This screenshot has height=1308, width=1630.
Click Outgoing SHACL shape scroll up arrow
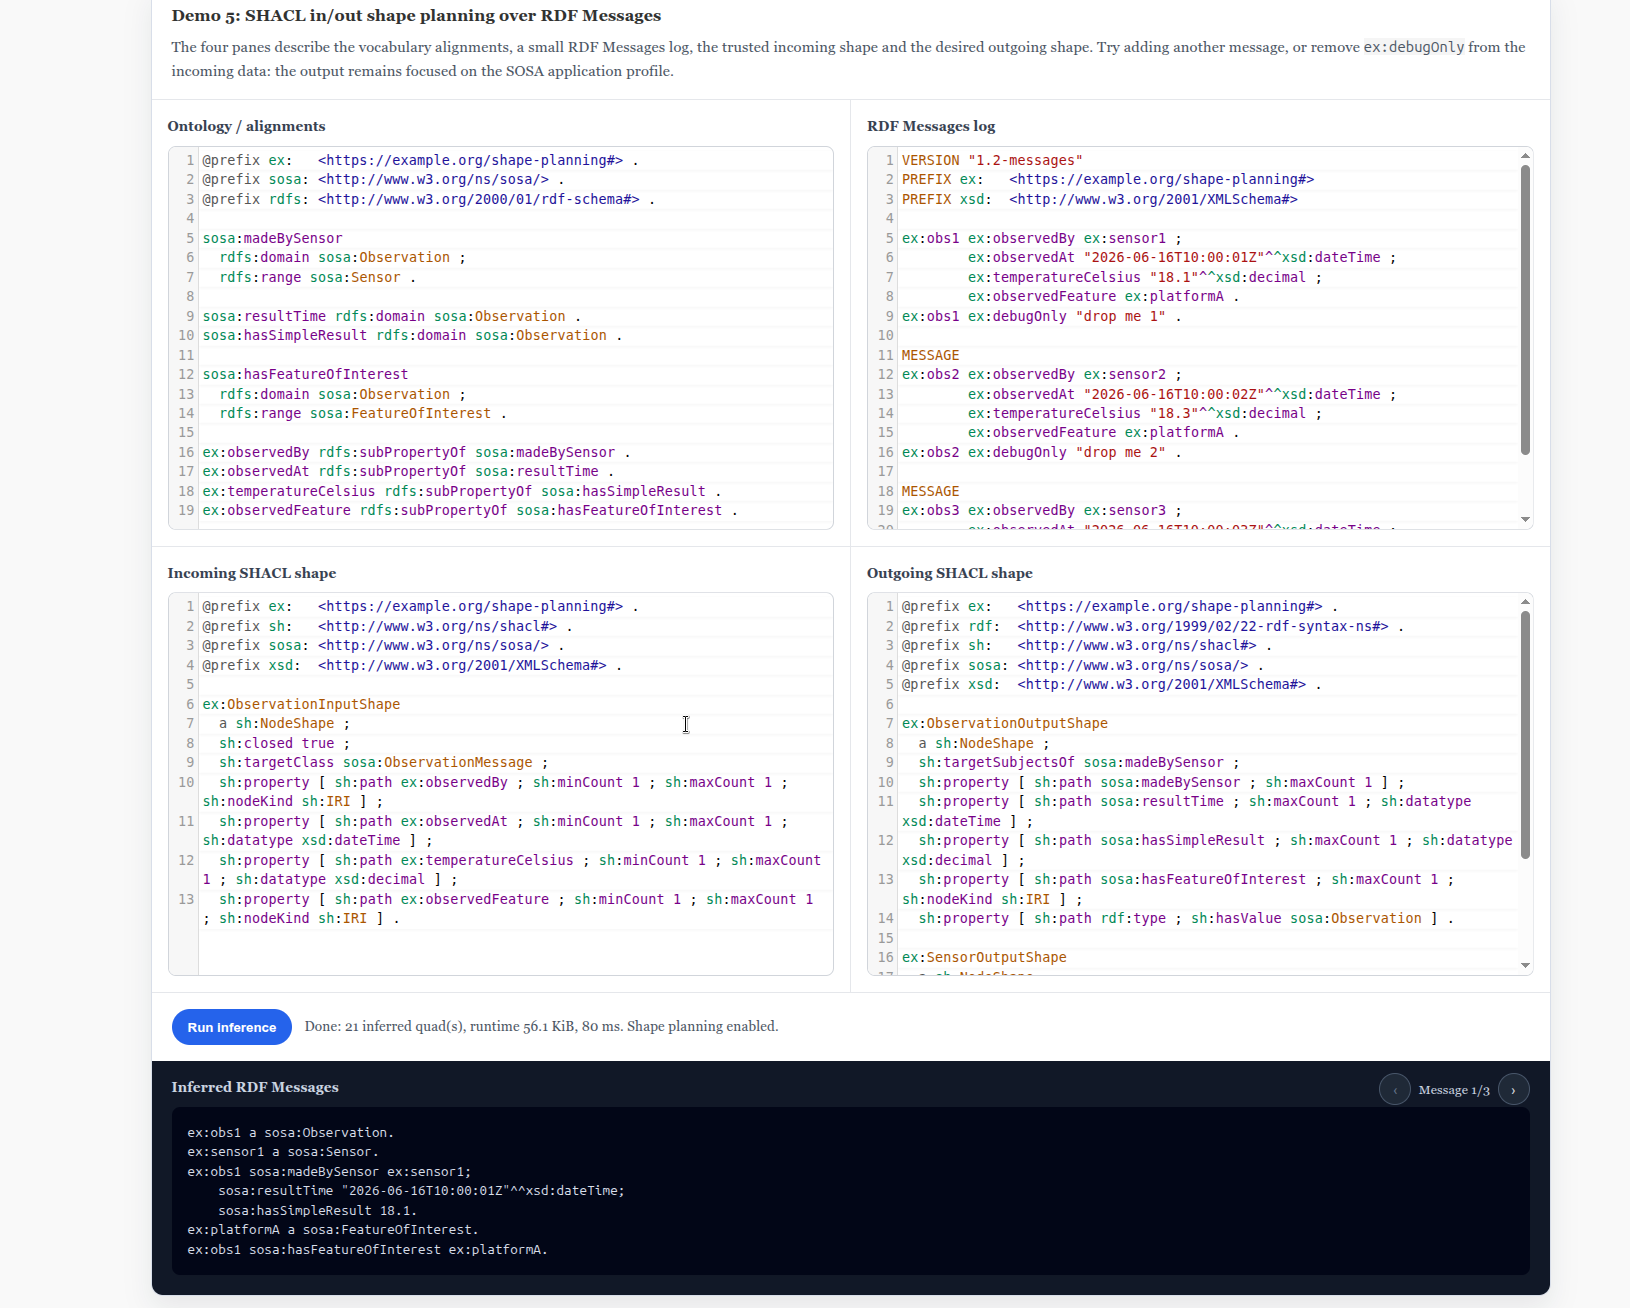(1525, 602)
